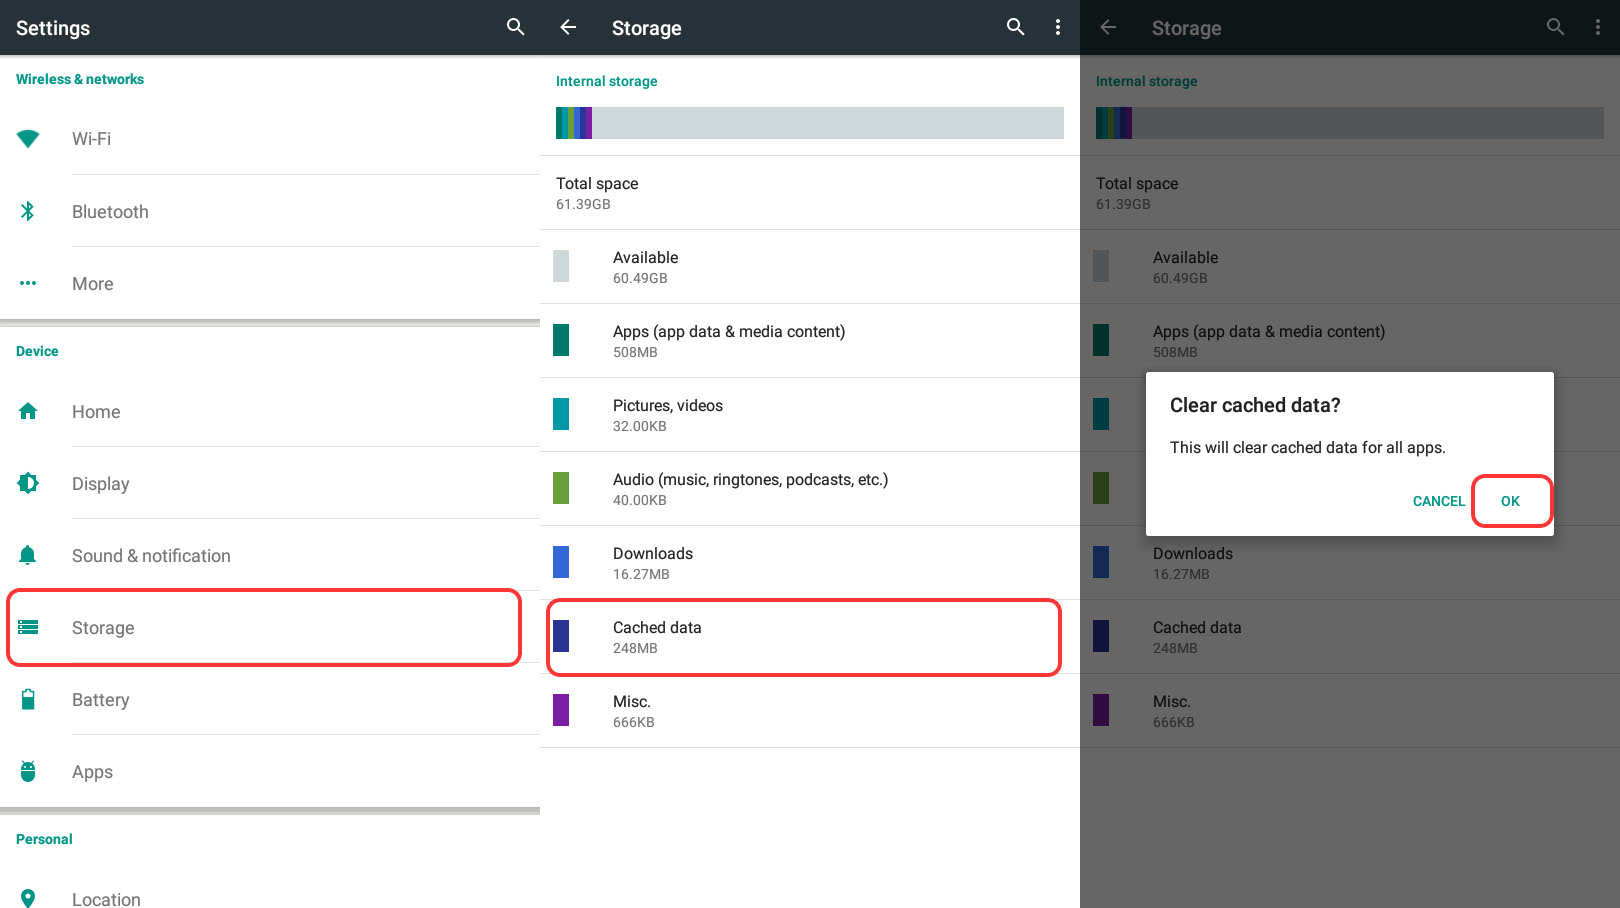Select the Bluetooth icon

point(28,211)
